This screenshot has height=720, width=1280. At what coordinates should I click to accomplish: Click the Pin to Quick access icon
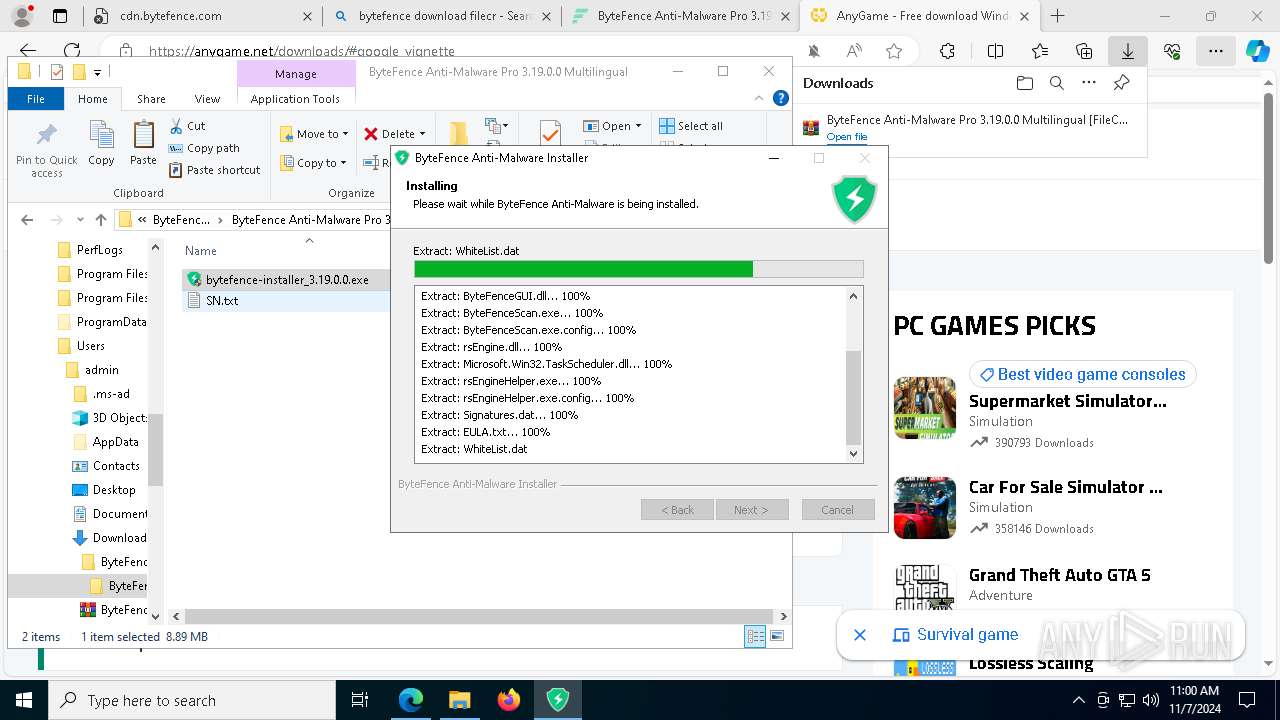pos(47,150)
